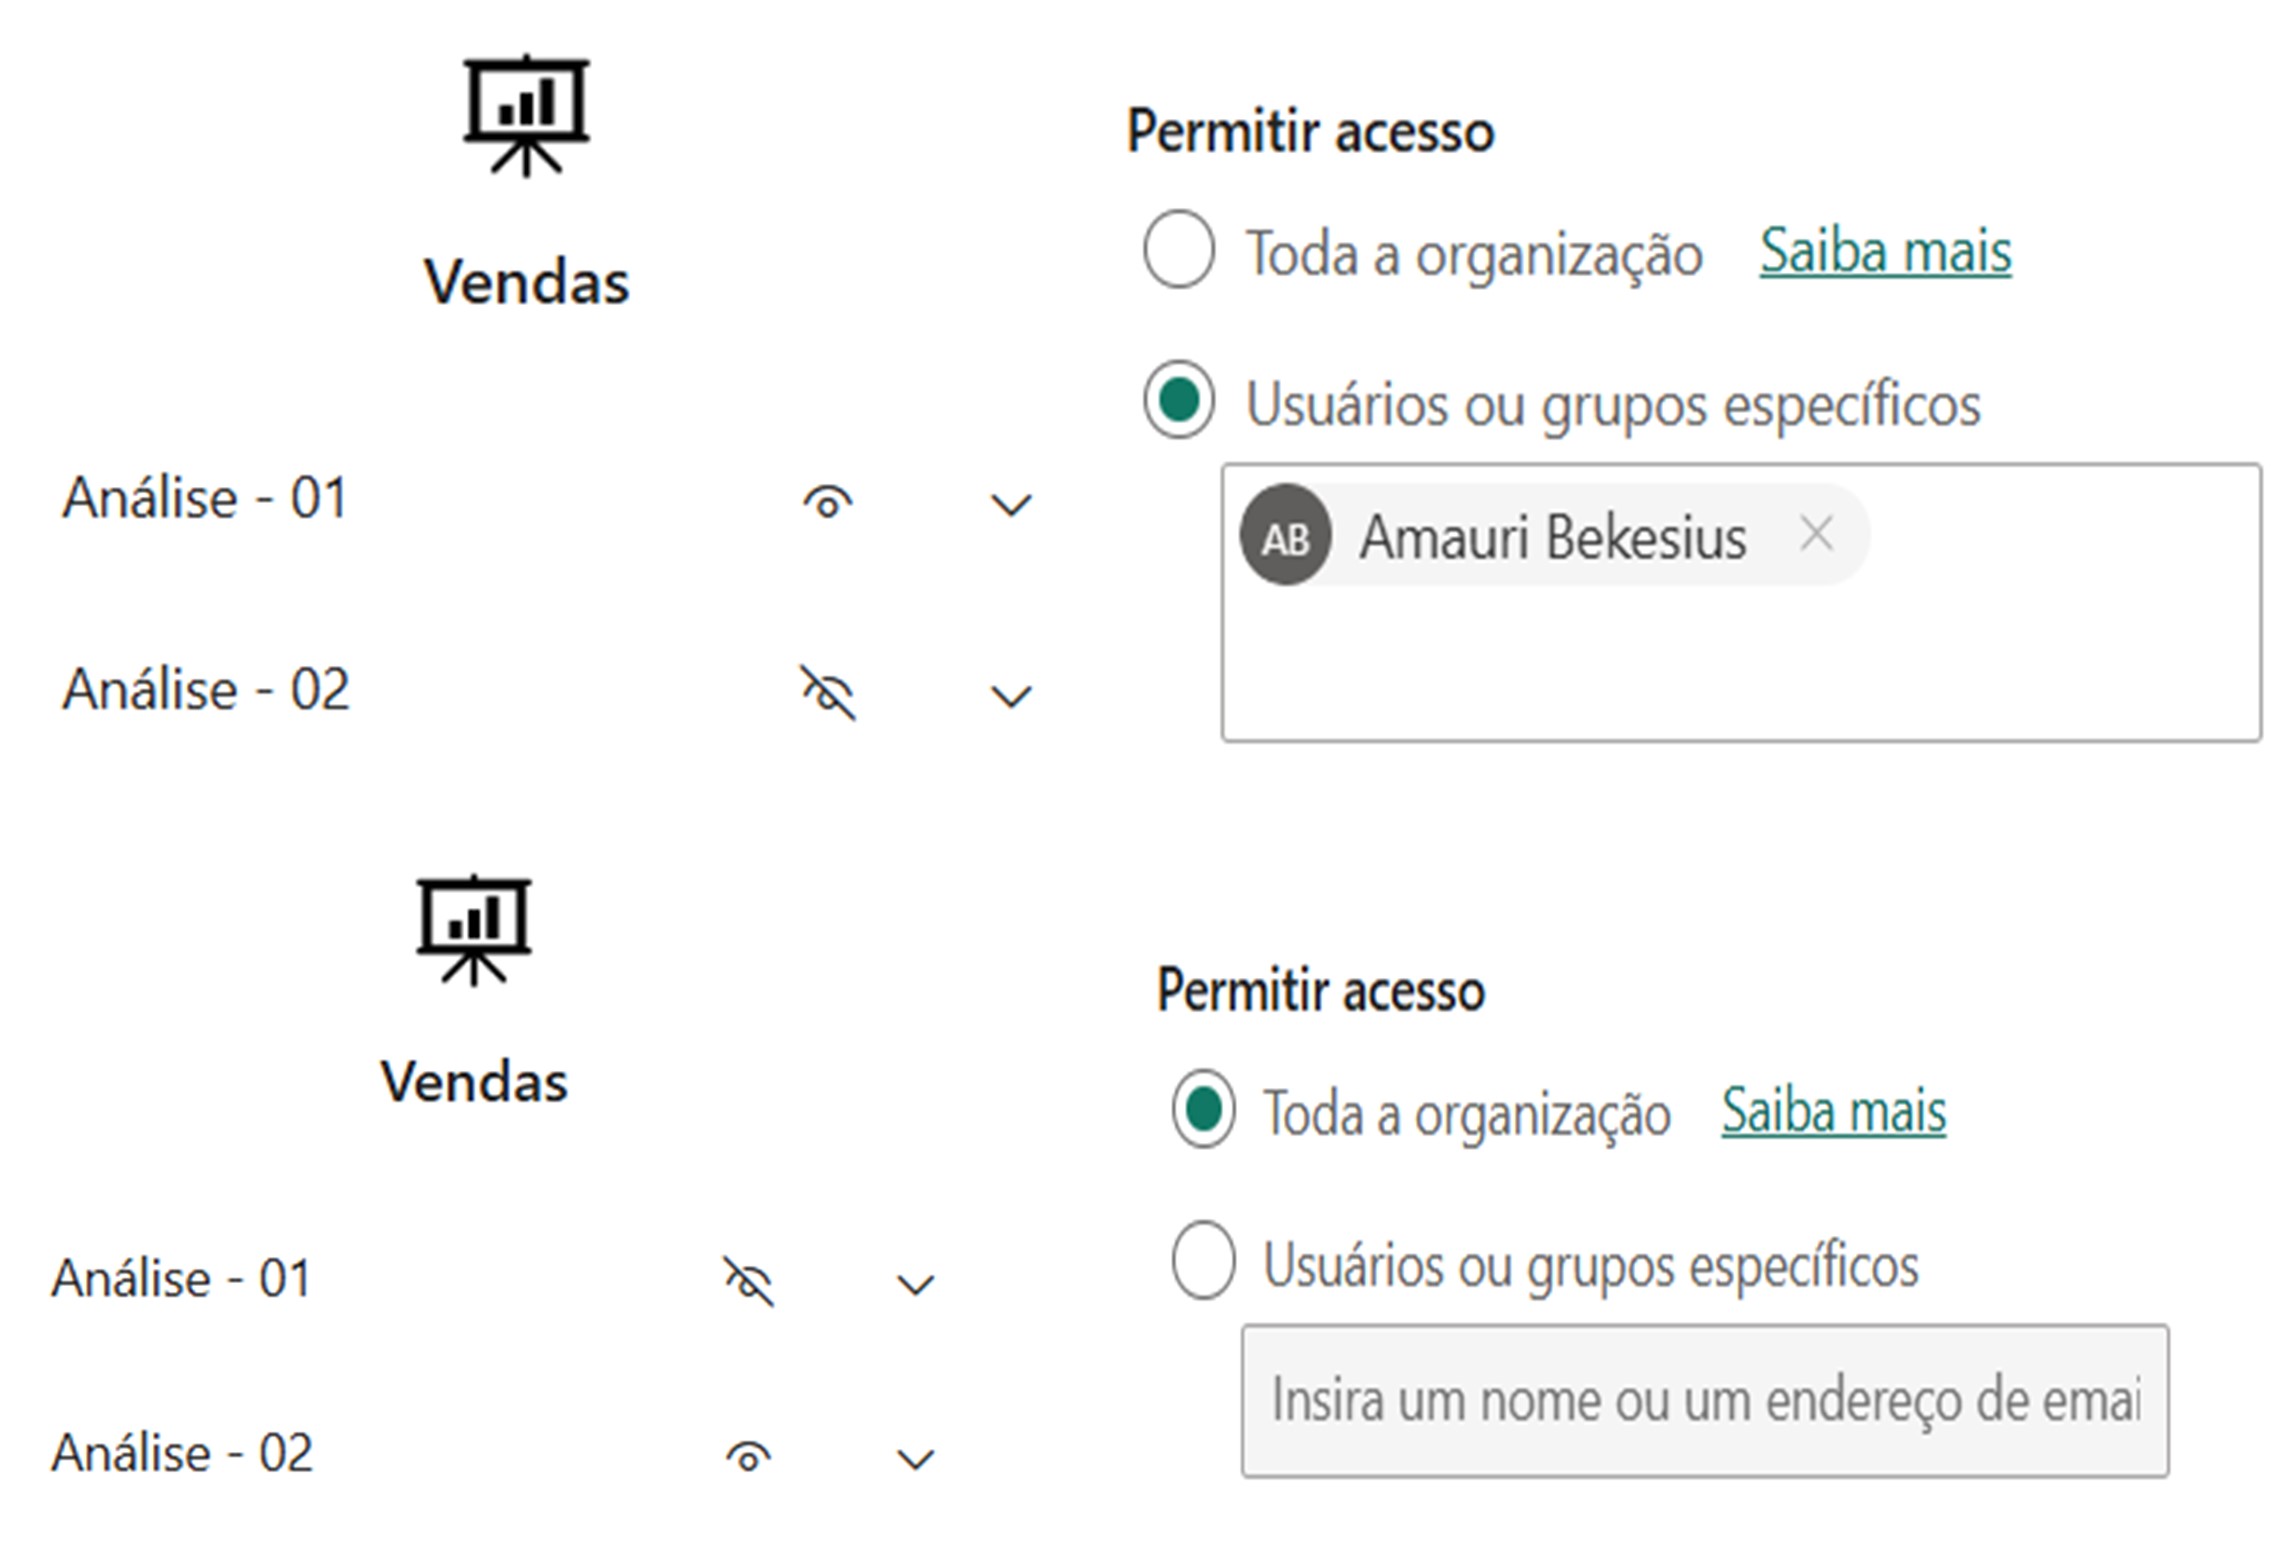The width and height of the screenshot is (2275, 1561).
Task: Show hidden Análise - 02 in the top Vendas list
Action: pyautogui.click(x=828, y=693)
